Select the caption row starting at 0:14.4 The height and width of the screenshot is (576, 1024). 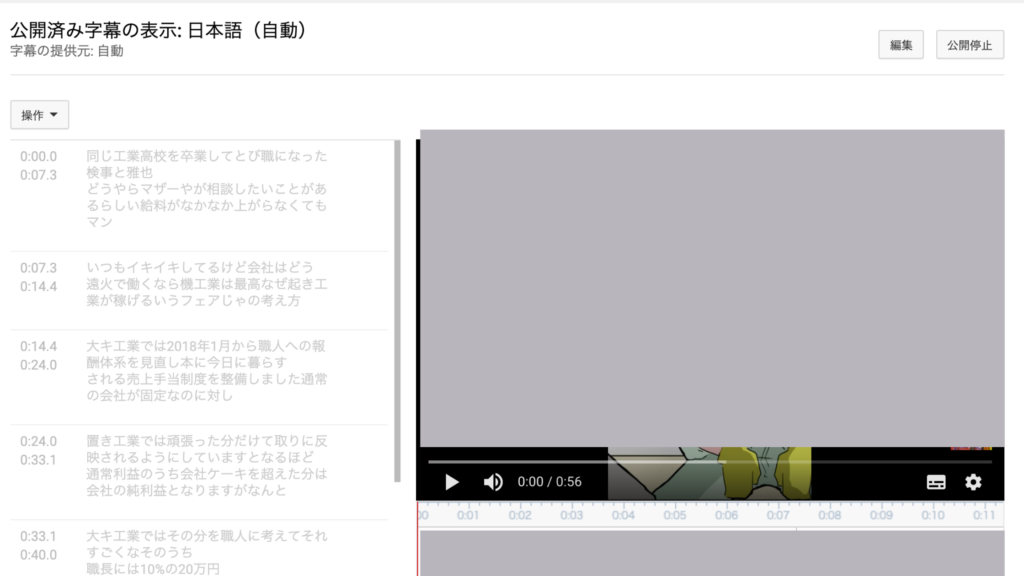click(199, 377)
